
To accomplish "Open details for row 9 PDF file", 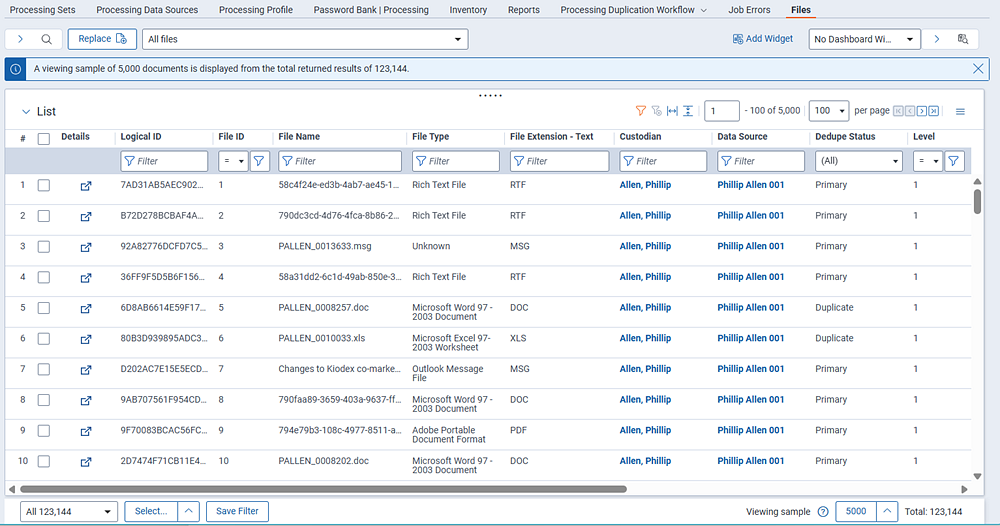I will coord(85,431).
